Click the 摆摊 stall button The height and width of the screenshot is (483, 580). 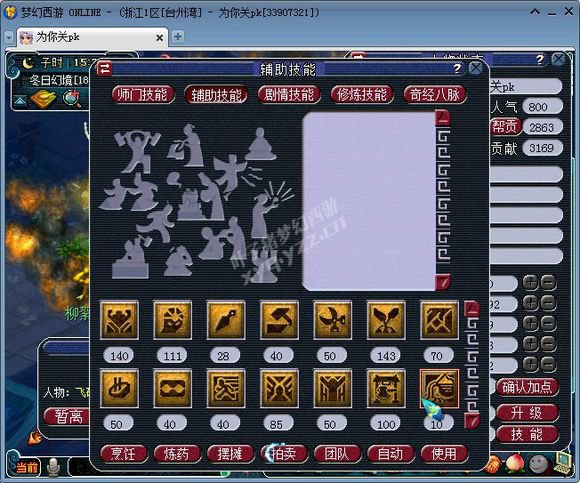(x=230, y=453)
